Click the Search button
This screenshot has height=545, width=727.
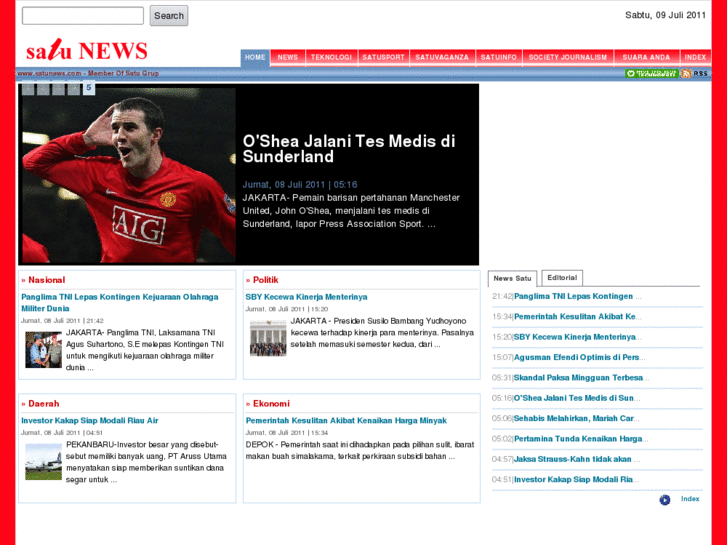pyautogui.click(x=169, y=16)
